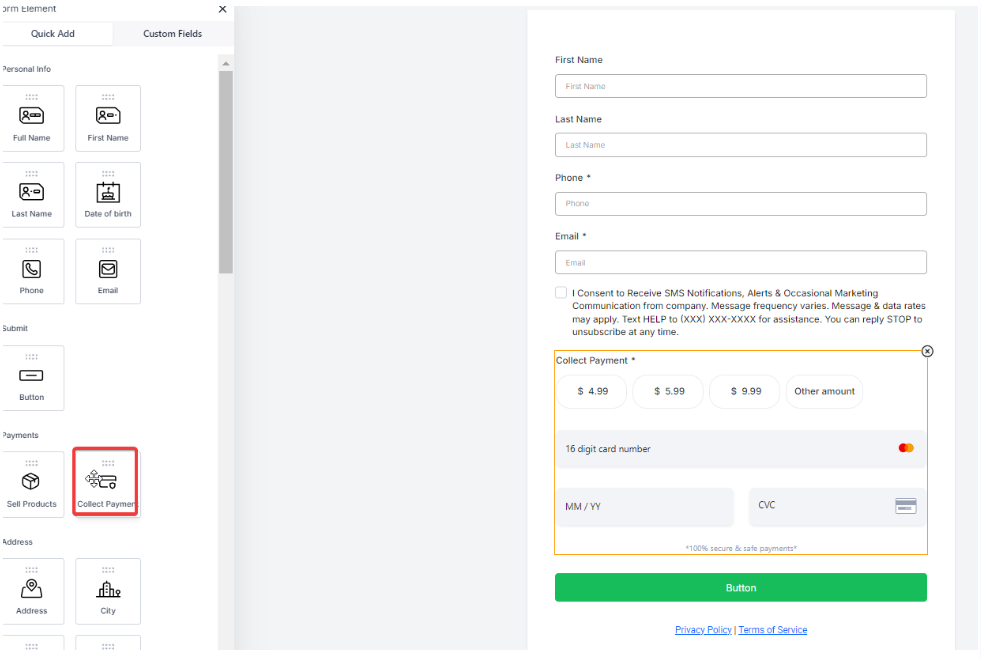
Task: Choose the $ 5.99 payment amount
Action: click(x=669, y=392)
